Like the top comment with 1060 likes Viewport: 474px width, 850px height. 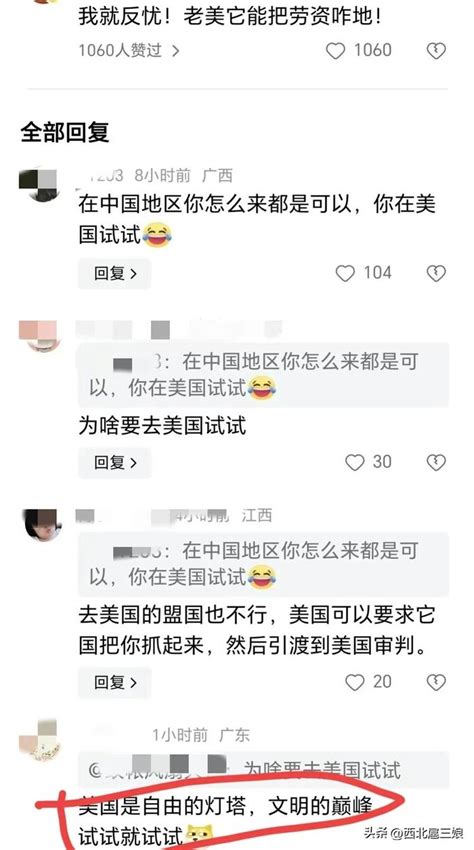(x=335, y=51)
